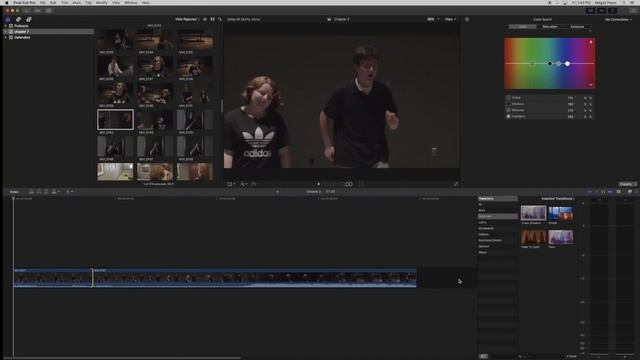Toggle snapping in timeline toolbar
640x360 pixels.
point(610,192)
